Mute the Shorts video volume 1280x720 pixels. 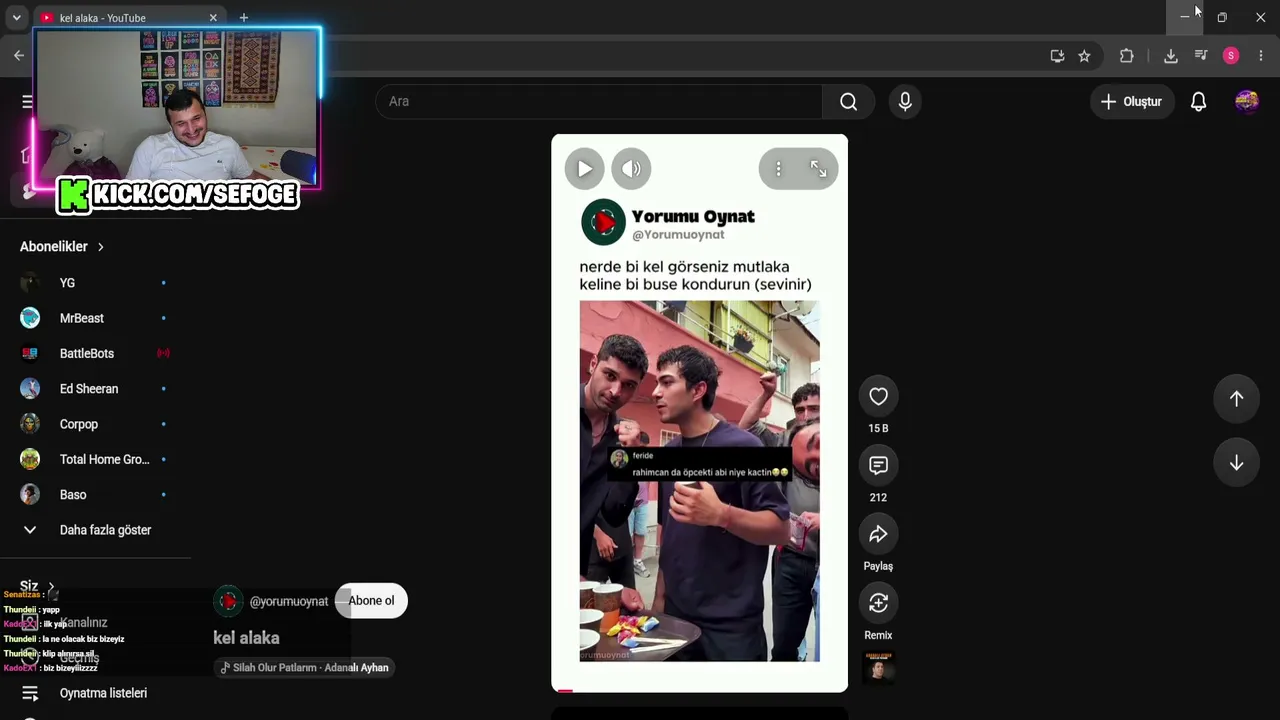[x=631, y=169]
